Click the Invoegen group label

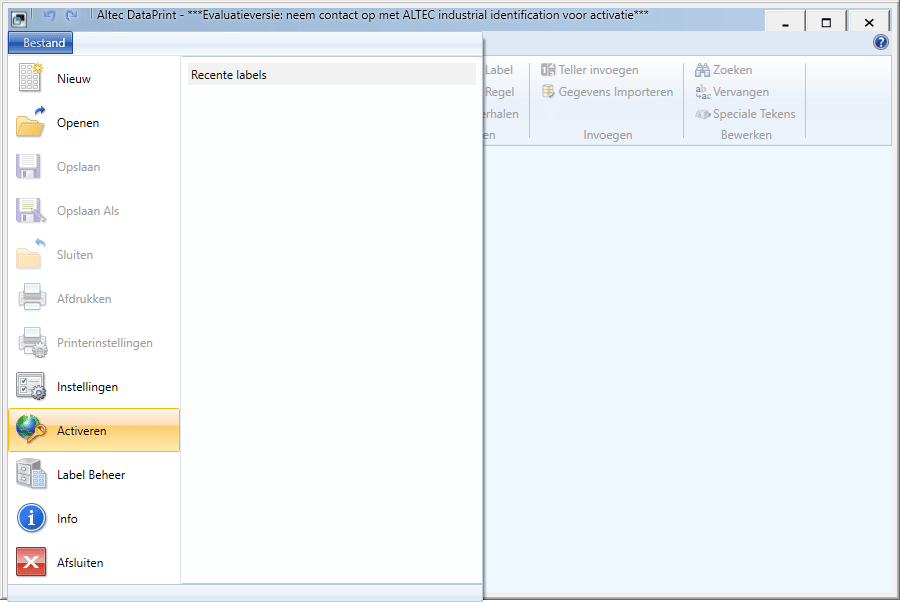pyautogui.click(x=607, y=135)
